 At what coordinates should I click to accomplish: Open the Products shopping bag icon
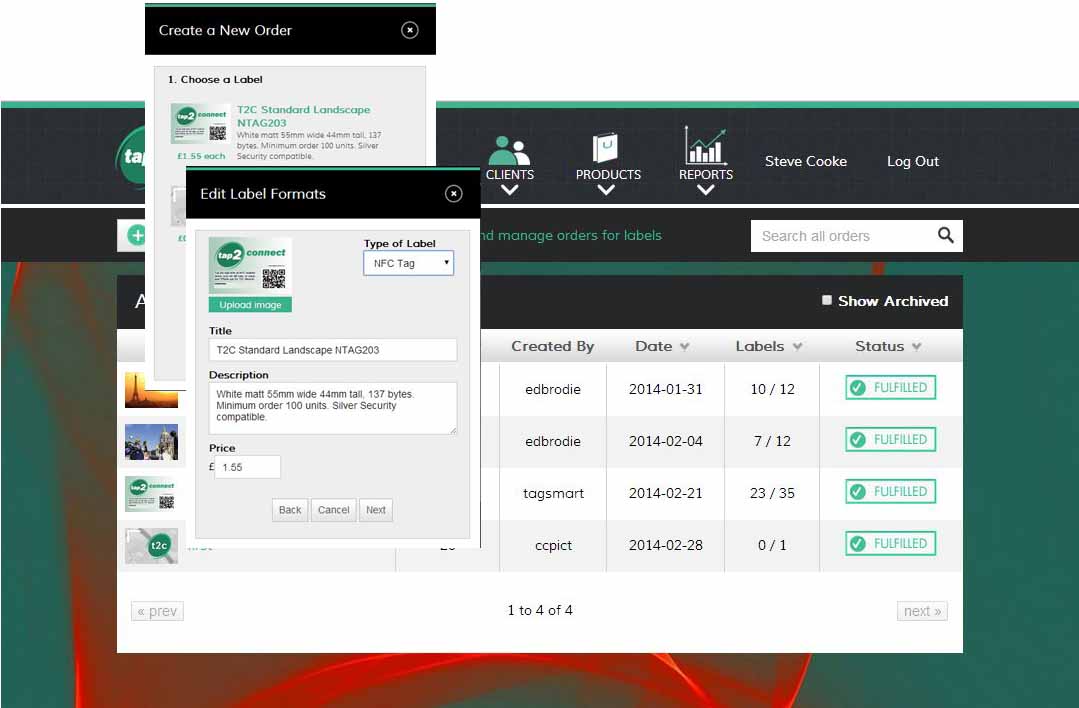pos(606,148)
